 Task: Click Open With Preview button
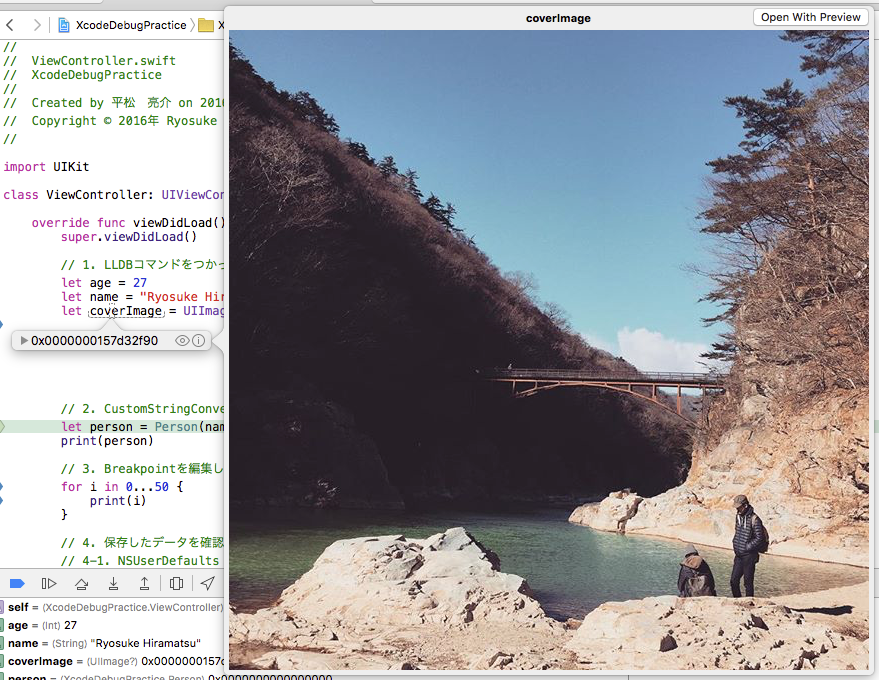pyautogui.click(x=810, y=17)
